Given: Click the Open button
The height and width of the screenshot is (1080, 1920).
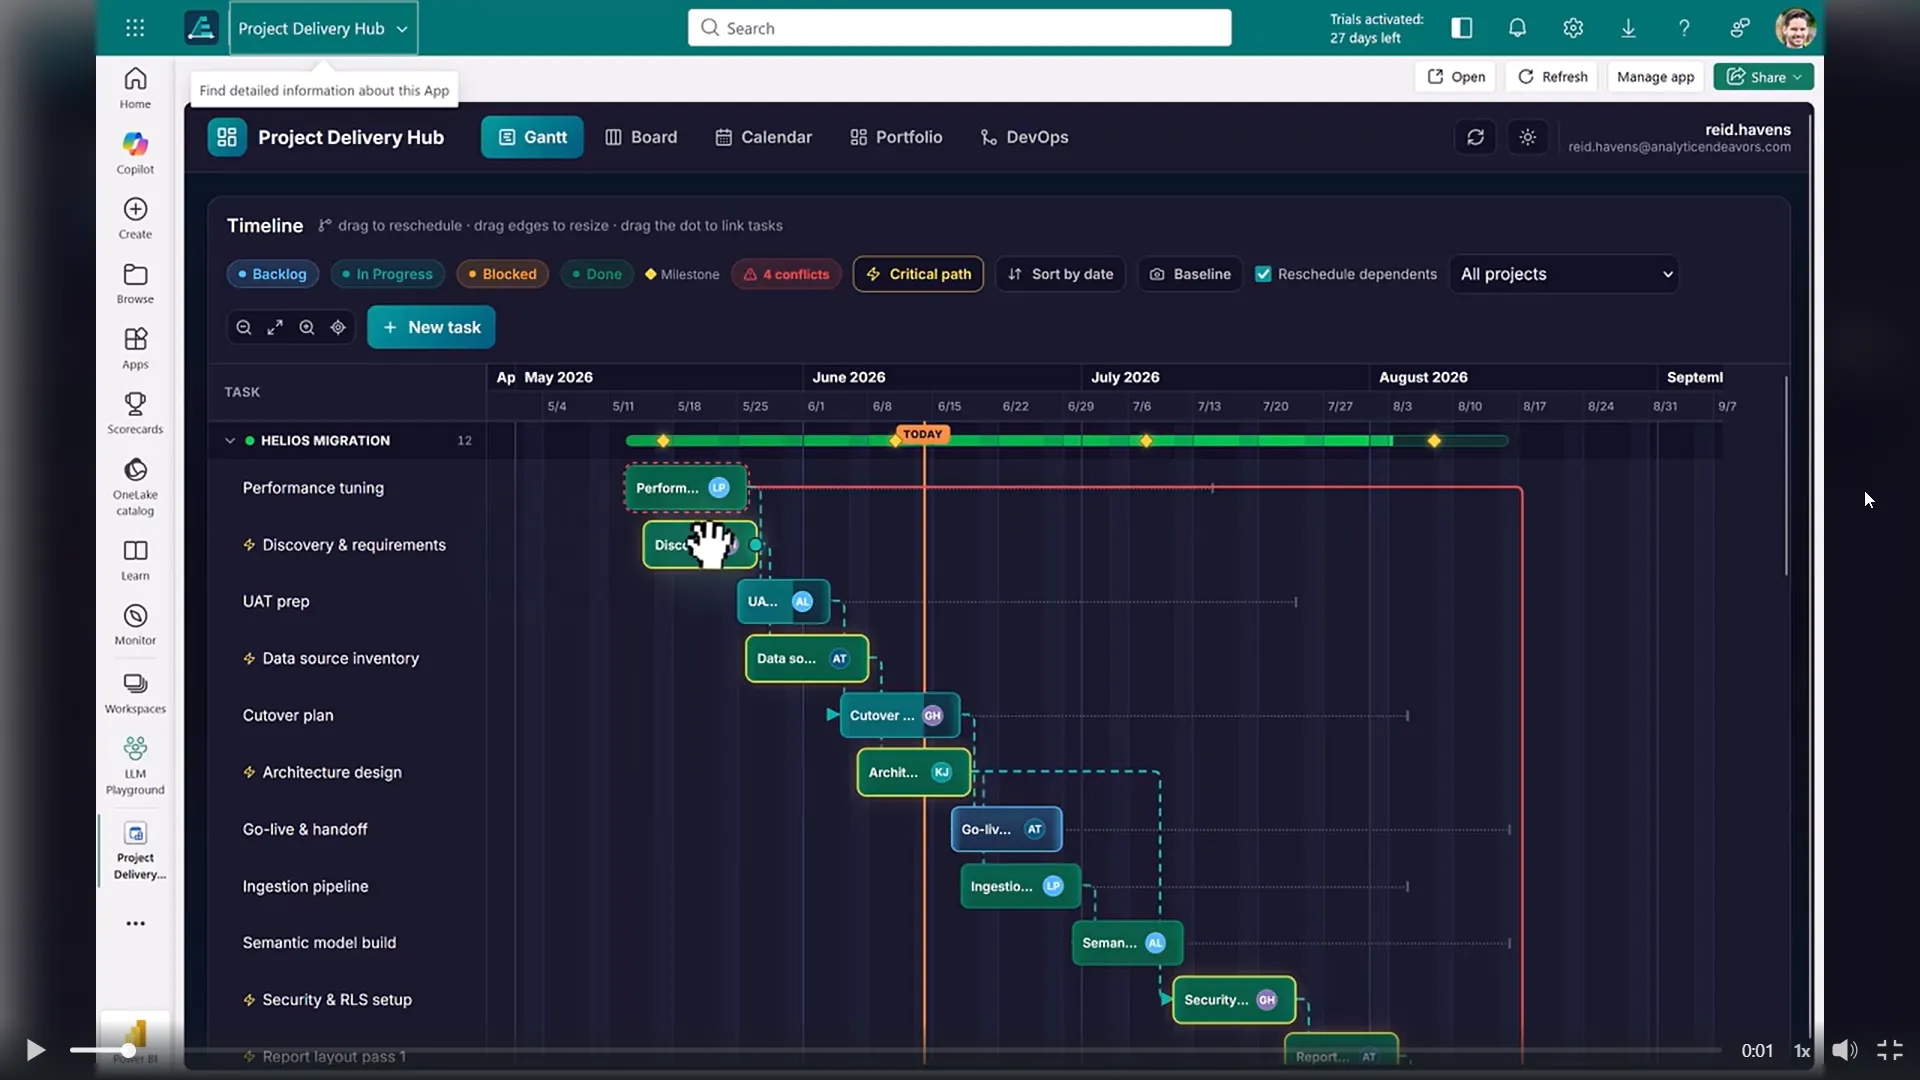Looking at the screenshot, I should 1455,77.
